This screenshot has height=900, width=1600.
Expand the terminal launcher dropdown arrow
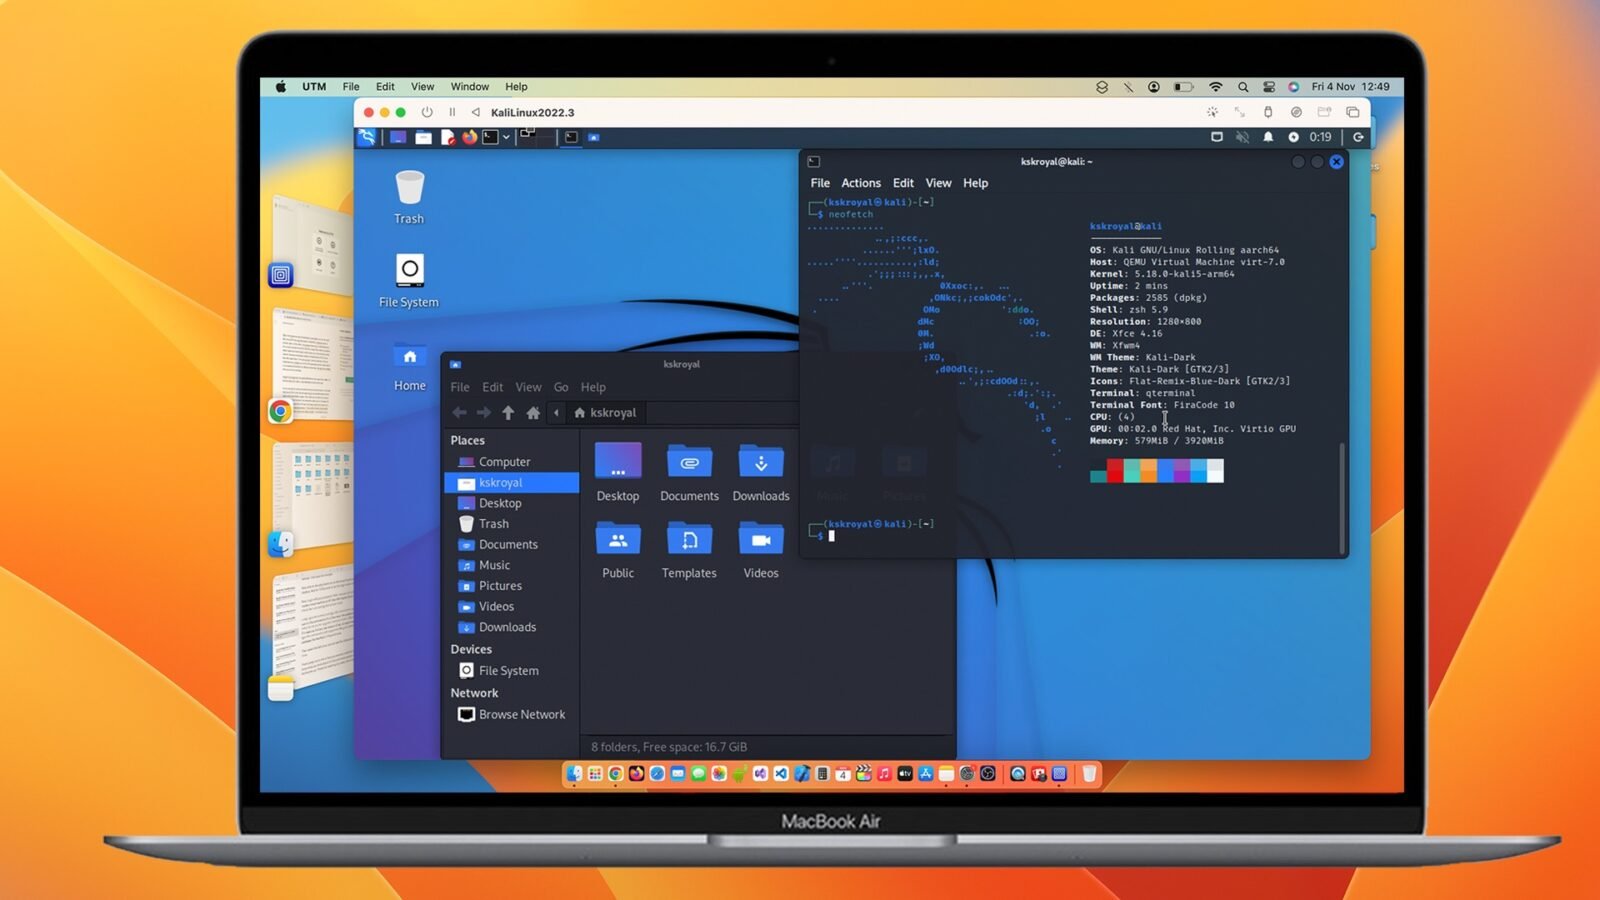pyautogui.click(x=506, y=137)
